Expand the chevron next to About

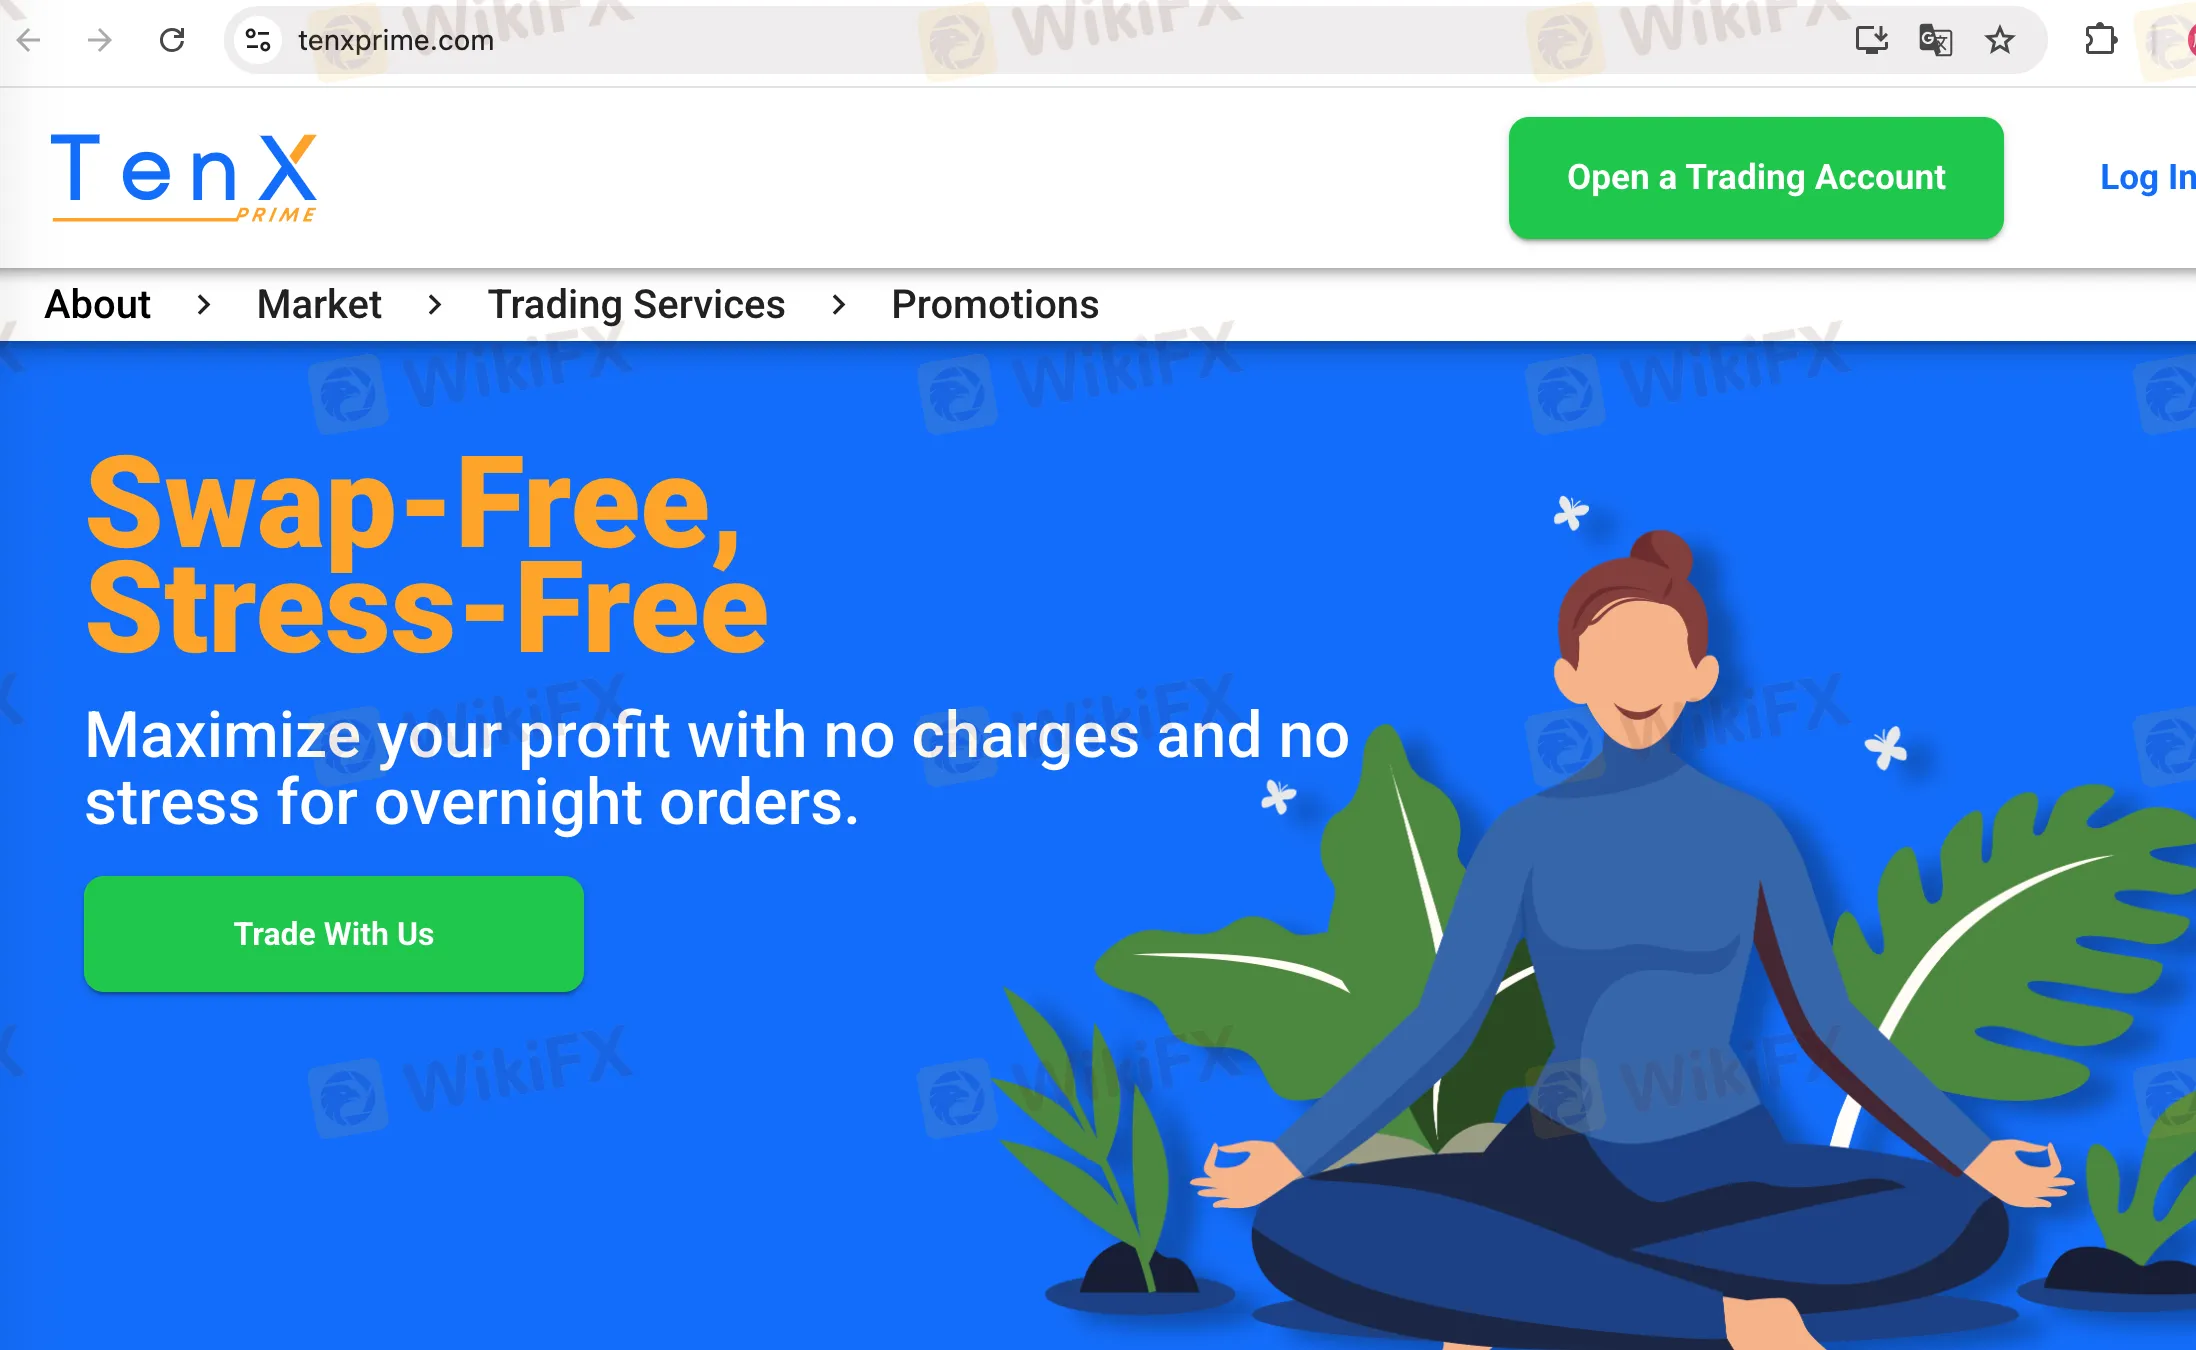click(204, 304)
